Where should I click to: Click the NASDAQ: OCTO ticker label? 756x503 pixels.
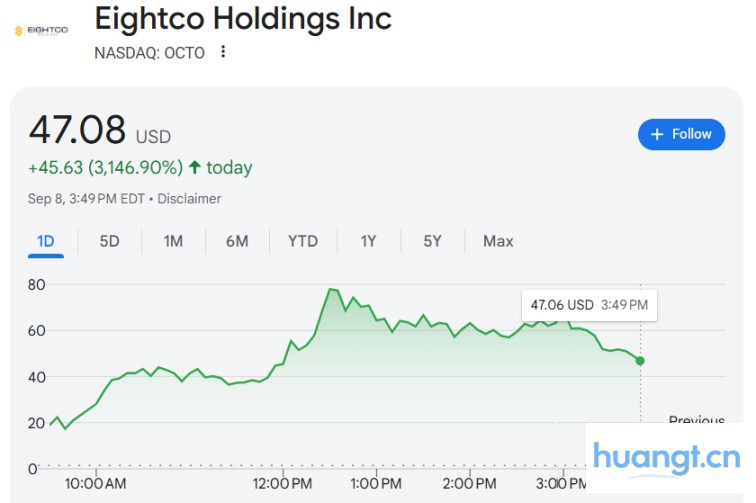click(x=149, y=53)
